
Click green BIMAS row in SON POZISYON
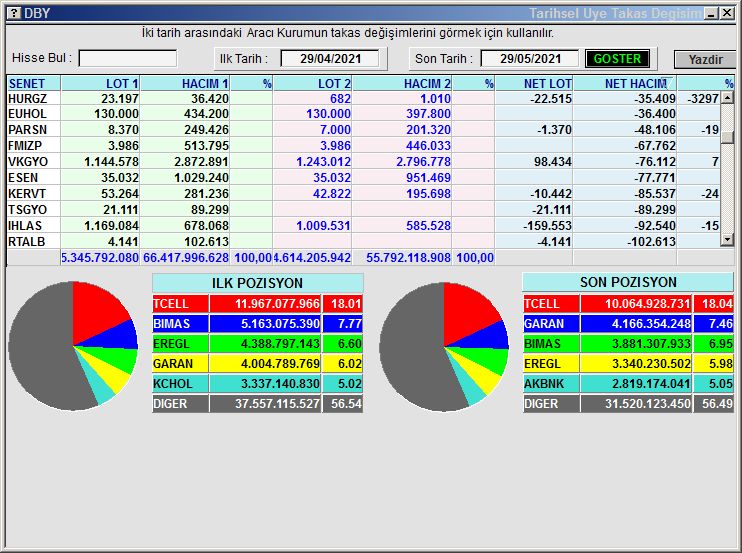[x=628, y=343]
